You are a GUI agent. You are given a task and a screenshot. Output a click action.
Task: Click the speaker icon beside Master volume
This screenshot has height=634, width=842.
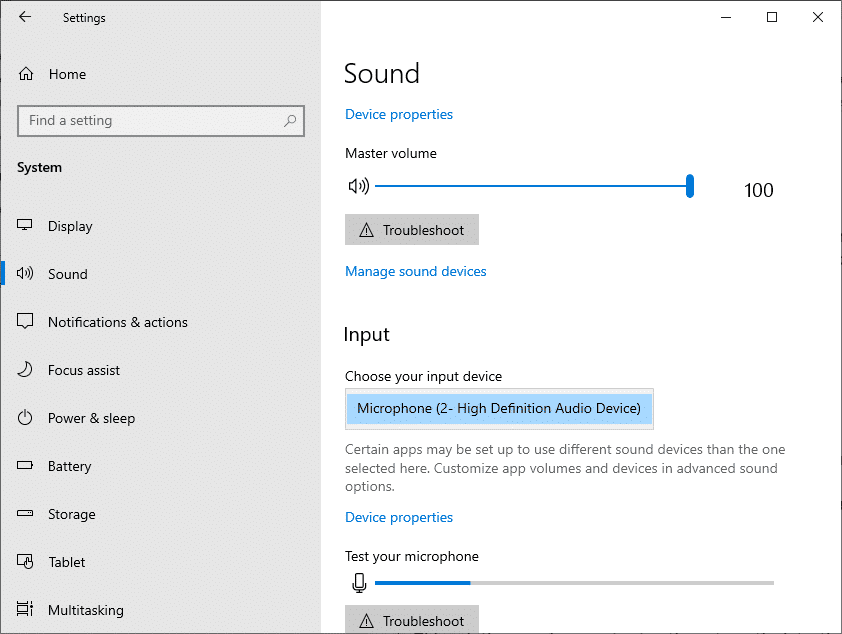(358, 186)
